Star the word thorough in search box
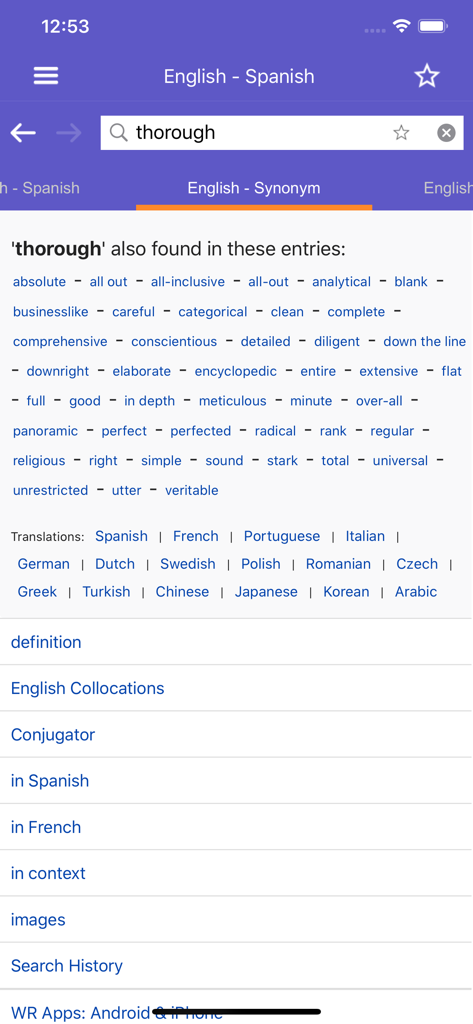Viewport: 473px width, 1024px height. (401, 133)
